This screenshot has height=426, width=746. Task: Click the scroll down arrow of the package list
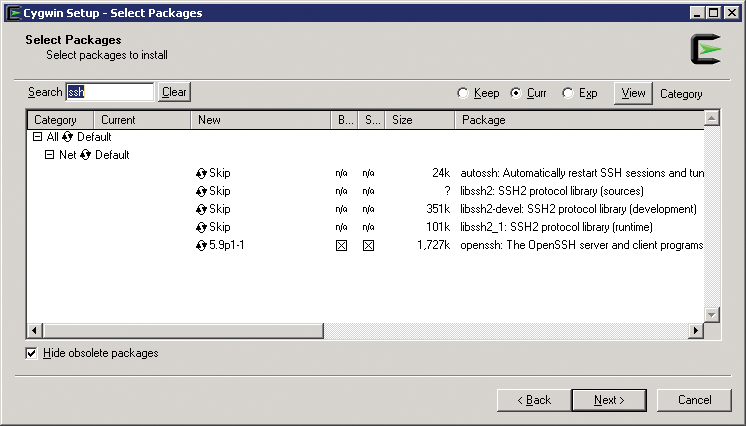pos(711,315)
